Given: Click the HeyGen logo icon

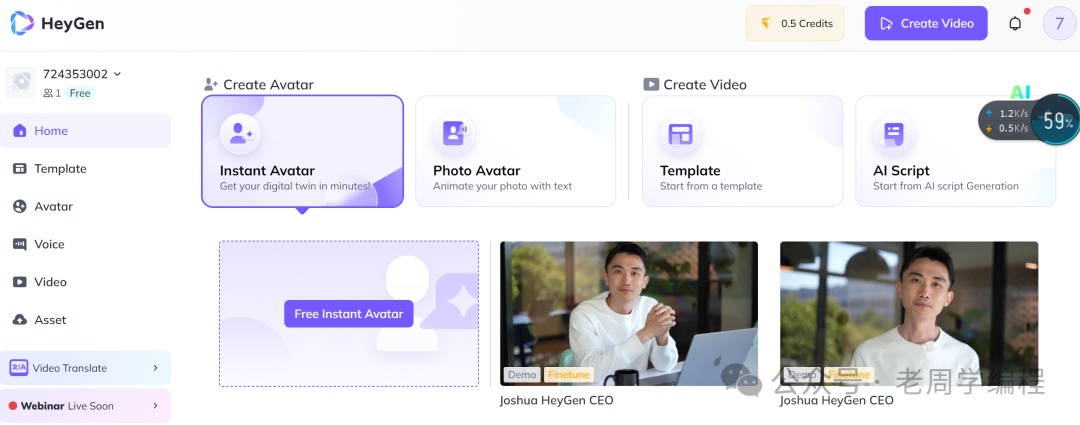Looking at the screenshot, I should 21,23.
